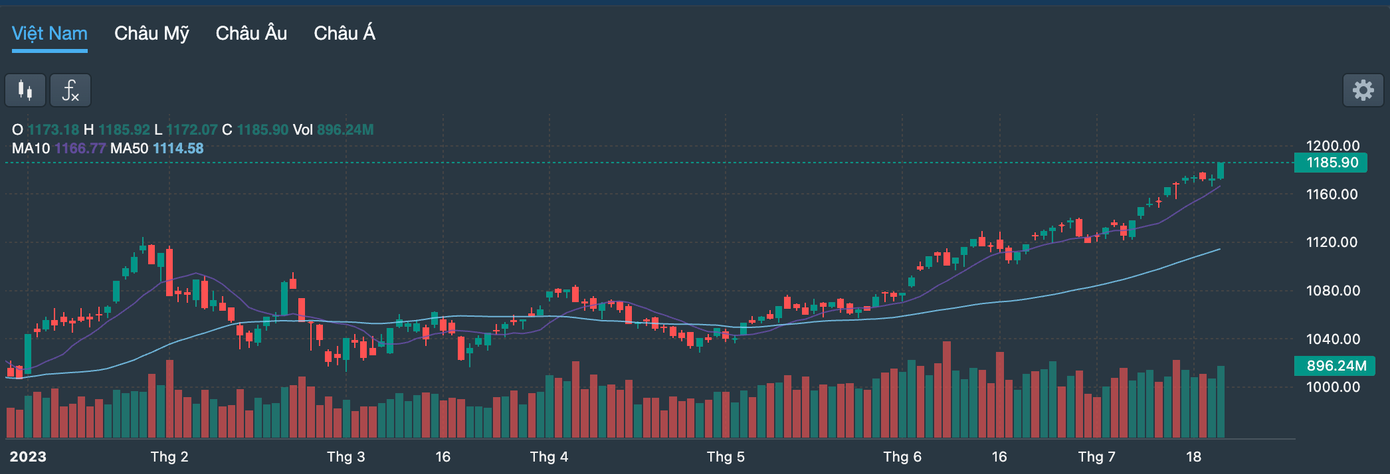Select the Châu Mỹ tab

click(x=151, y=33)
